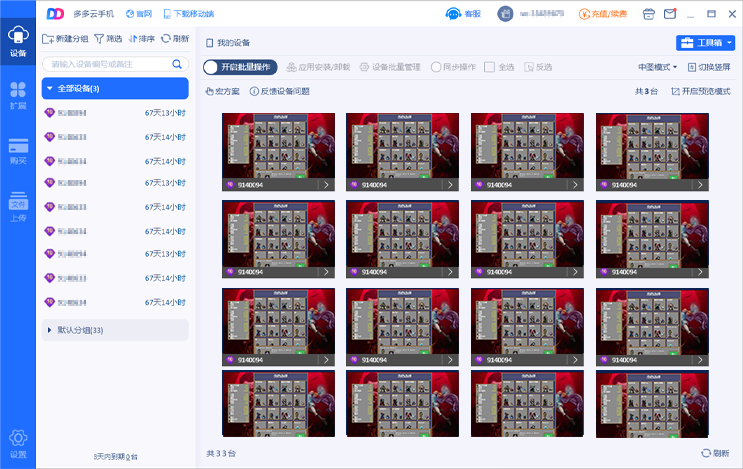Image resolution: width=743 pixels, height=469 pixels.
Task: Collapse the 全部设备(3) group
Action: tap(115, 89)
